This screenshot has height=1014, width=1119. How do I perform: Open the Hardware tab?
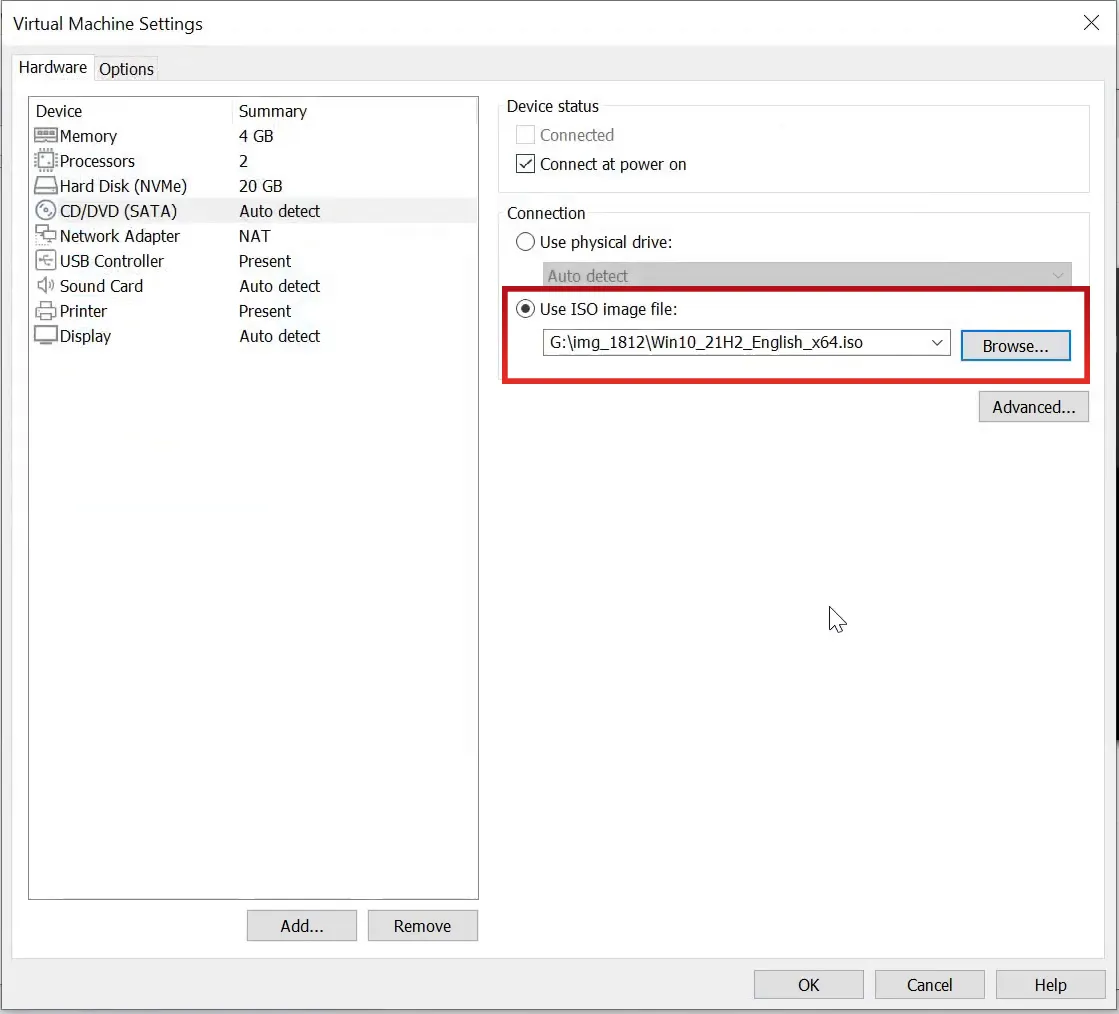pos(53,68)
